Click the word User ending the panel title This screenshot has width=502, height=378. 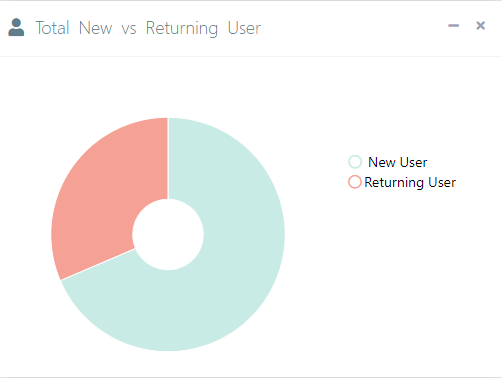coord(244,28)
